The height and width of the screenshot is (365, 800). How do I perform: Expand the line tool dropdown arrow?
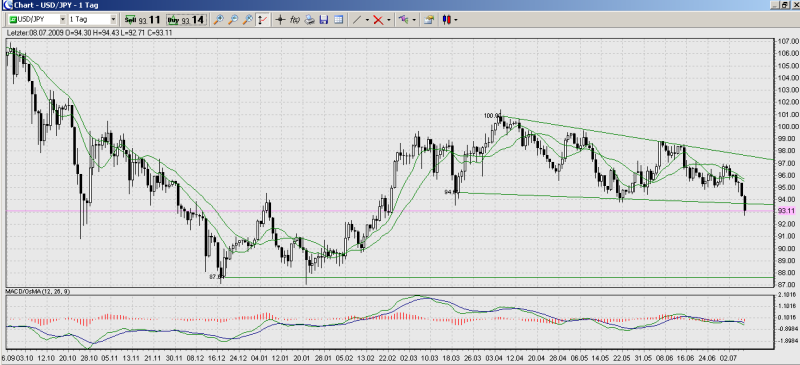coord(367,20)
